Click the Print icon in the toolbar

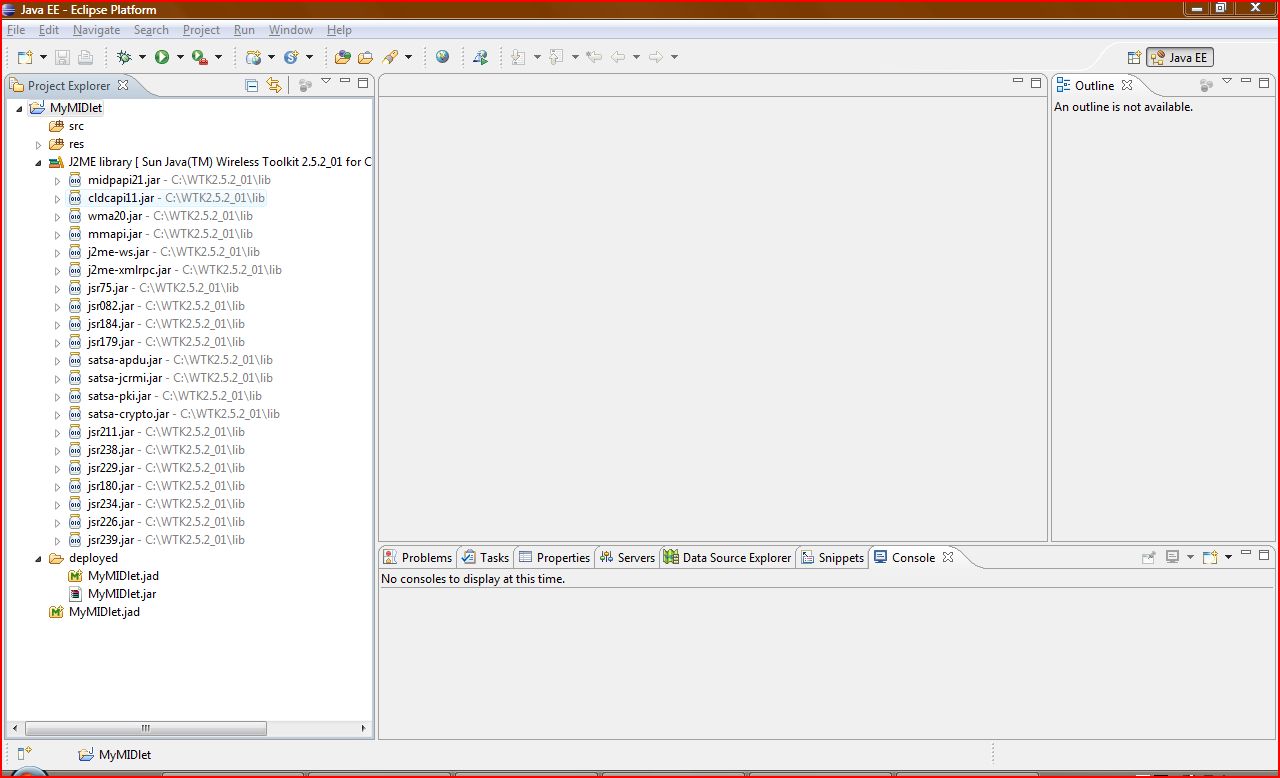pos(84,57)
